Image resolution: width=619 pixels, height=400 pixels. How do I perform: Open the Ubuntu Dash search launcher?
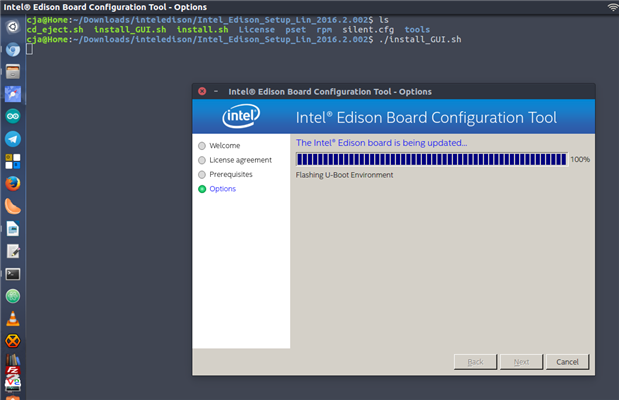(13, 27)
